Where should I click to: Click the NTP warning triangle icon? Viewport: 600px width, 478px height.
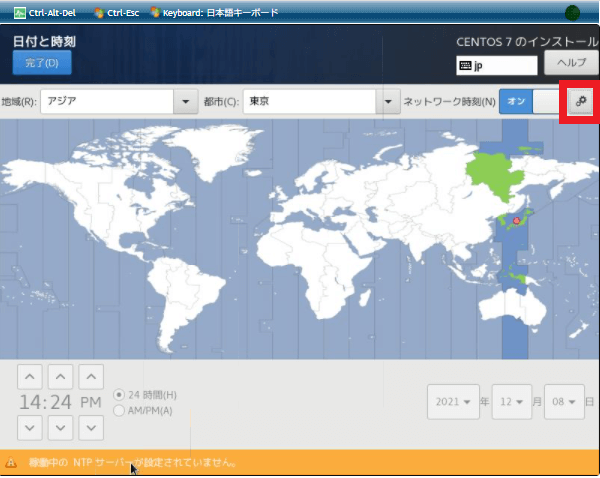click(x=11, y=462)
